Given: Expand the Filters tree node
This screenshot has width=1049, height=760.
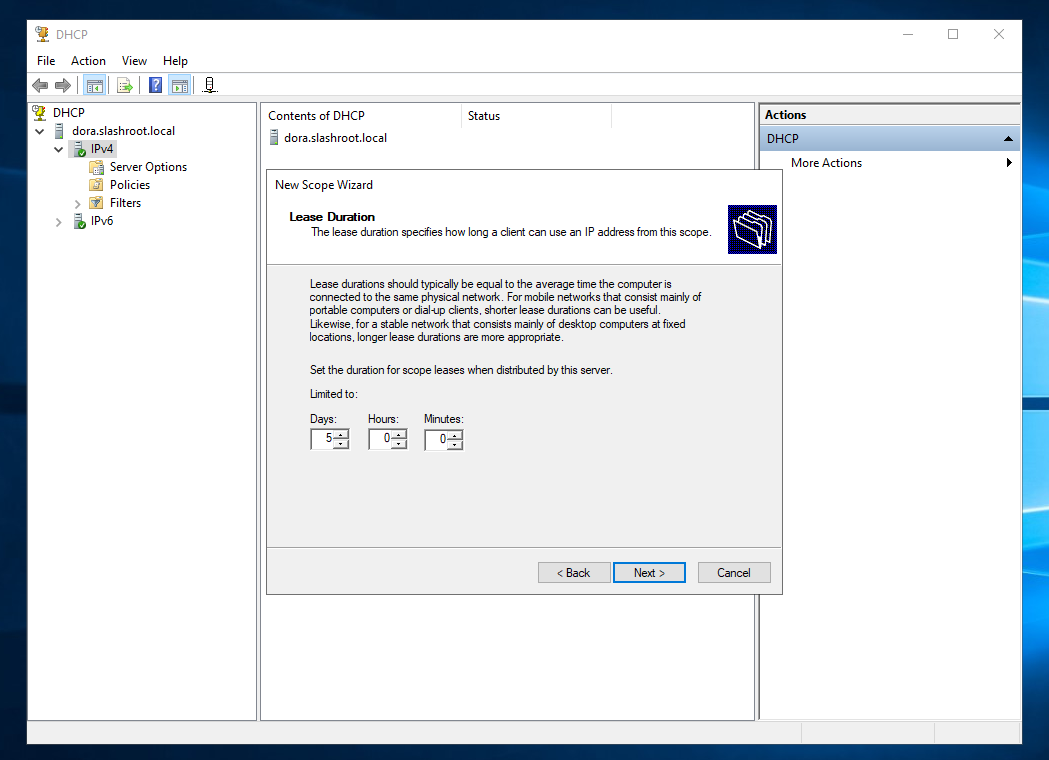Looking at the screenshot, I should (x=78, y=204).
